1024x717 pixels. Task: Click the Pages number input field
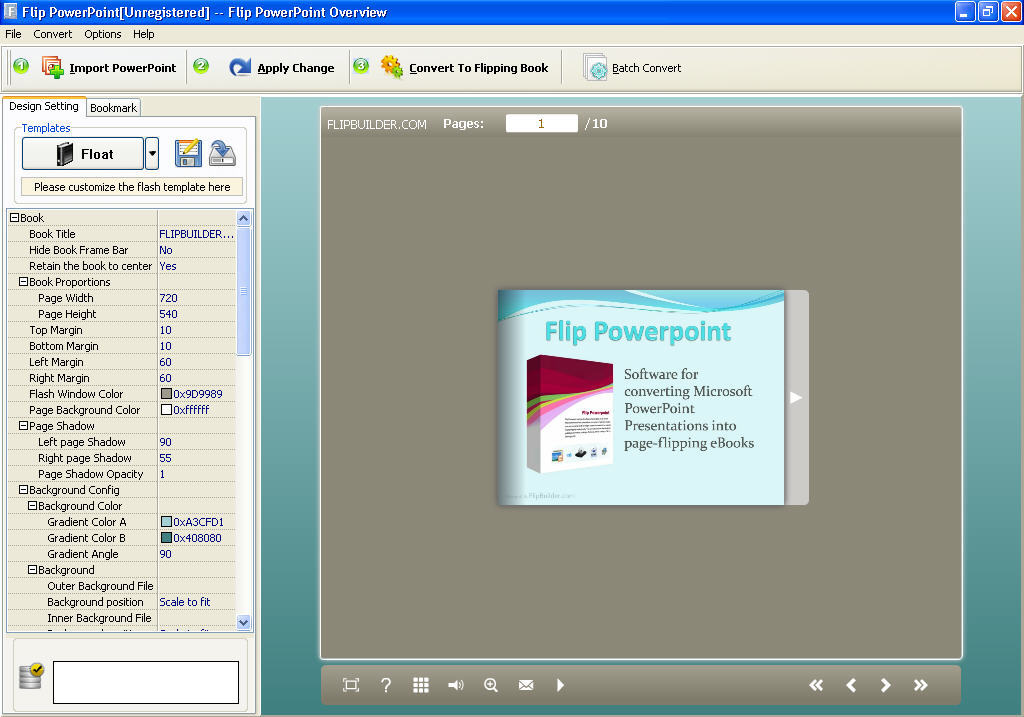(541, 123)
